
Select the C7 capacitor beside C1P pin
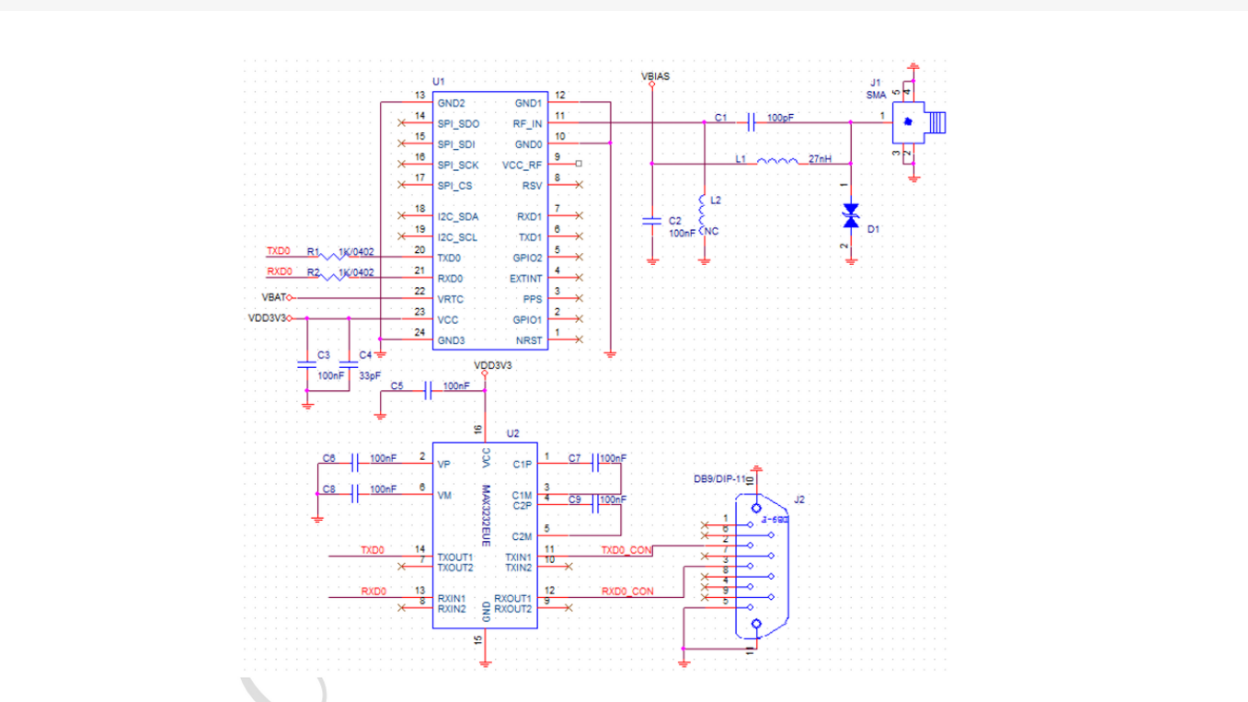[x=596, y=462]
